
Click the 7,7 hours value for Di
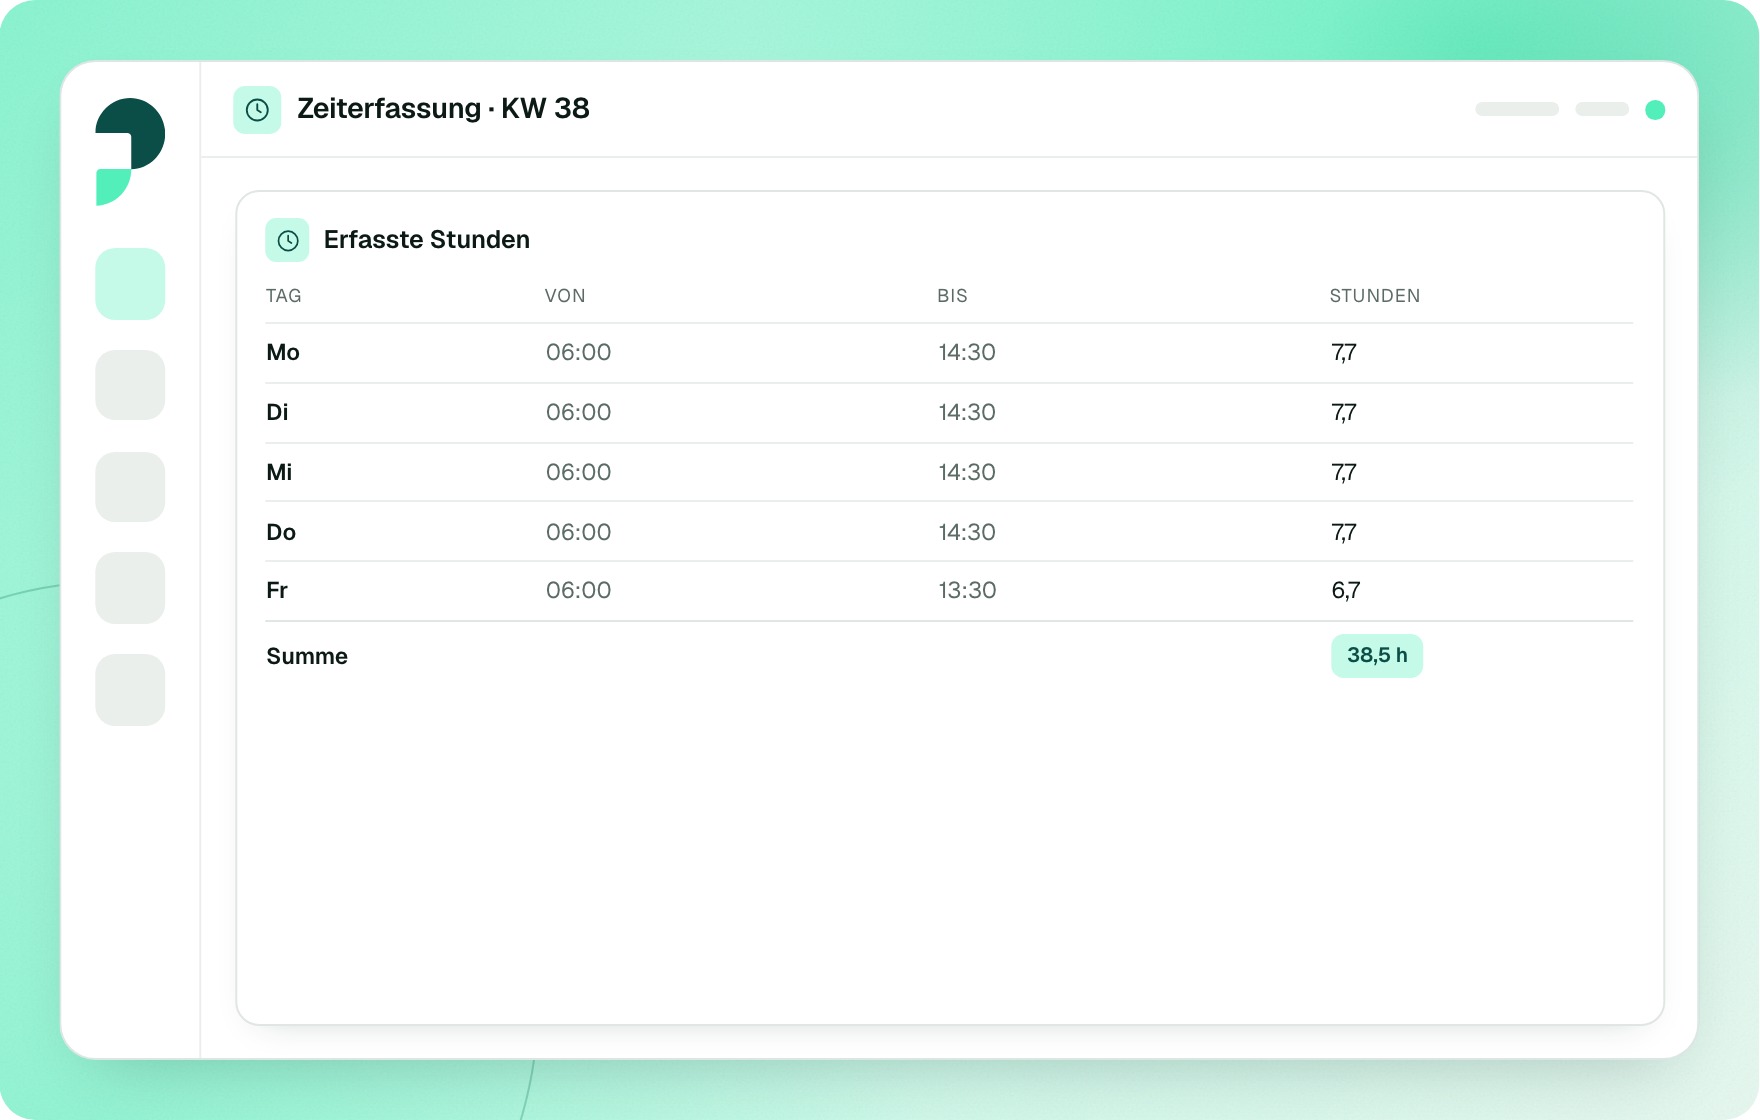point(1344,412)
